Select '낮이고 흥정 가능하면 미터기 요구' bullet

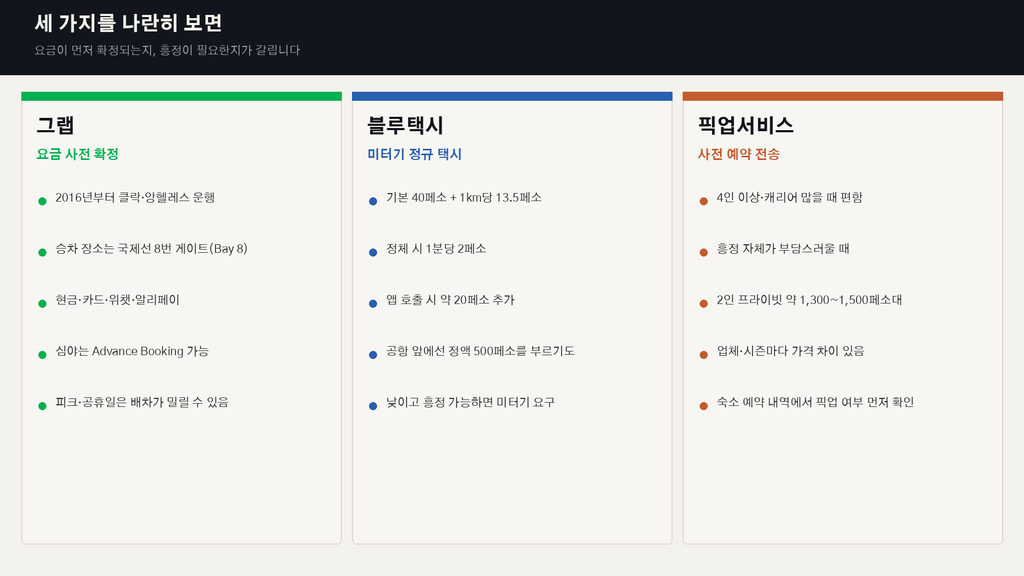point(470,402)
